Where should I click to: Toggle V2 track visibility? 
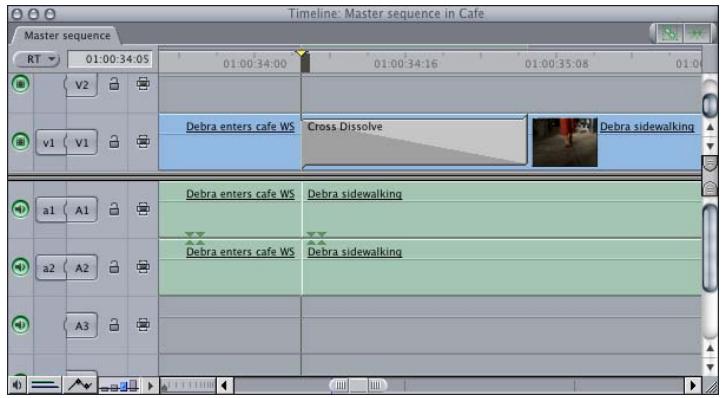click(20, 84)
